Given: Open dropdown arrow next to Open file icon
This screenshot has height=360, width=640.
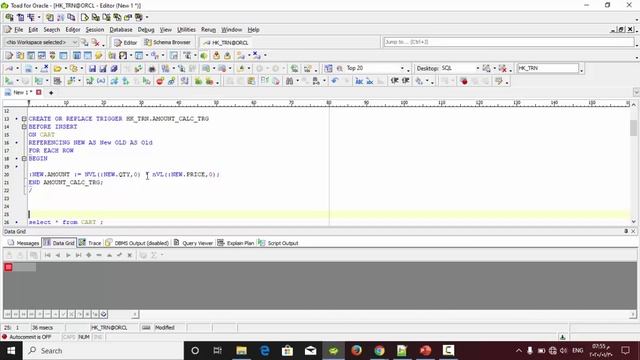Looking at the screenshot, I should click(x=65, y=69).
